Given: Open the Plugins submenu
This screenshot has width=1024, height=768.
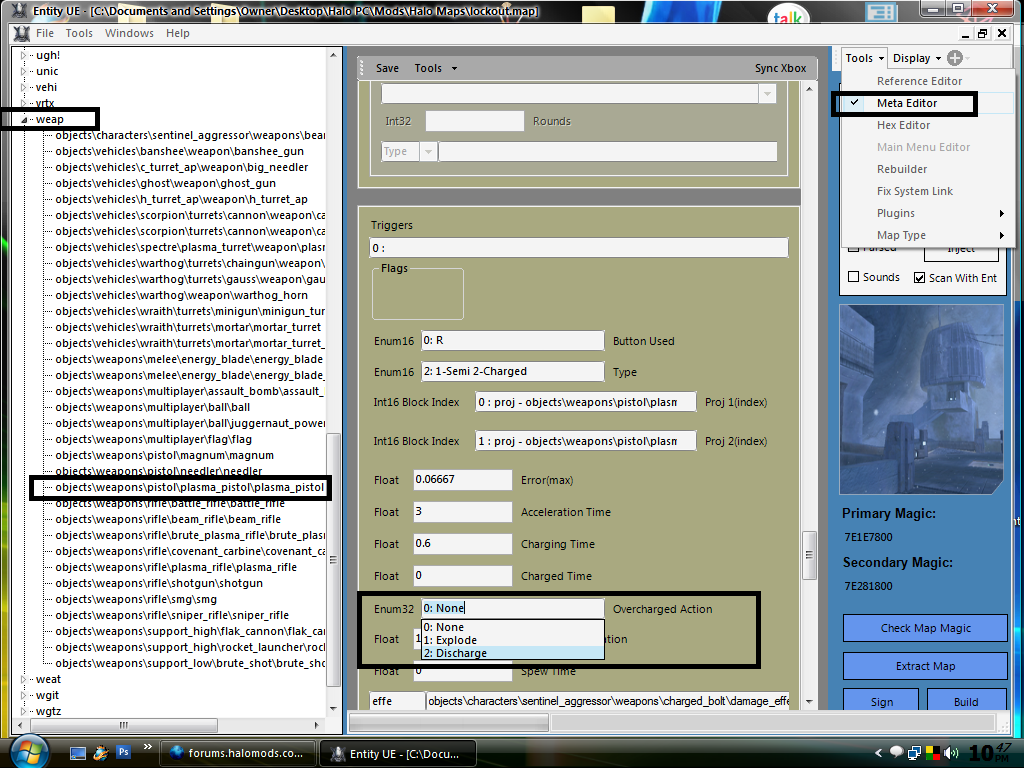Looking at the screenshot, I should pyautogui.click(x=929, y=214).
